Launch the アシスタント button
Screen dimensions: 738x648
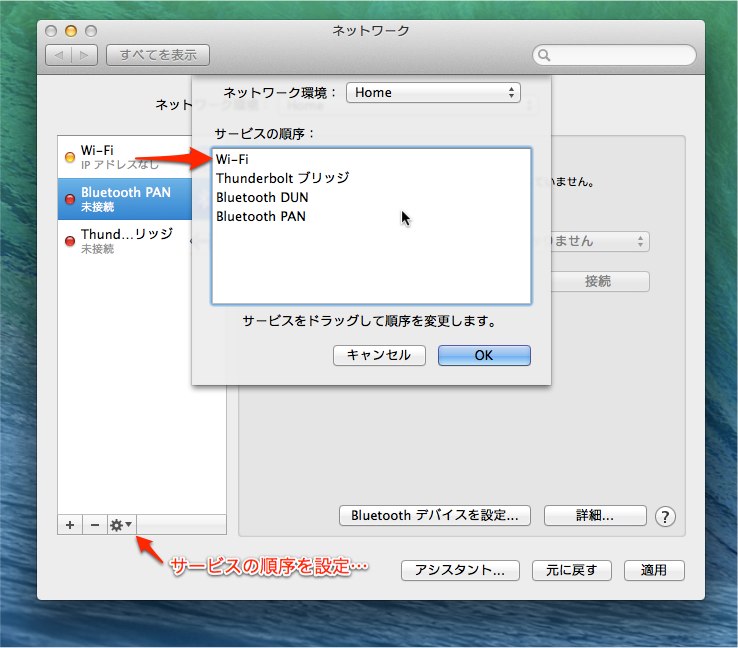point(460,570)
